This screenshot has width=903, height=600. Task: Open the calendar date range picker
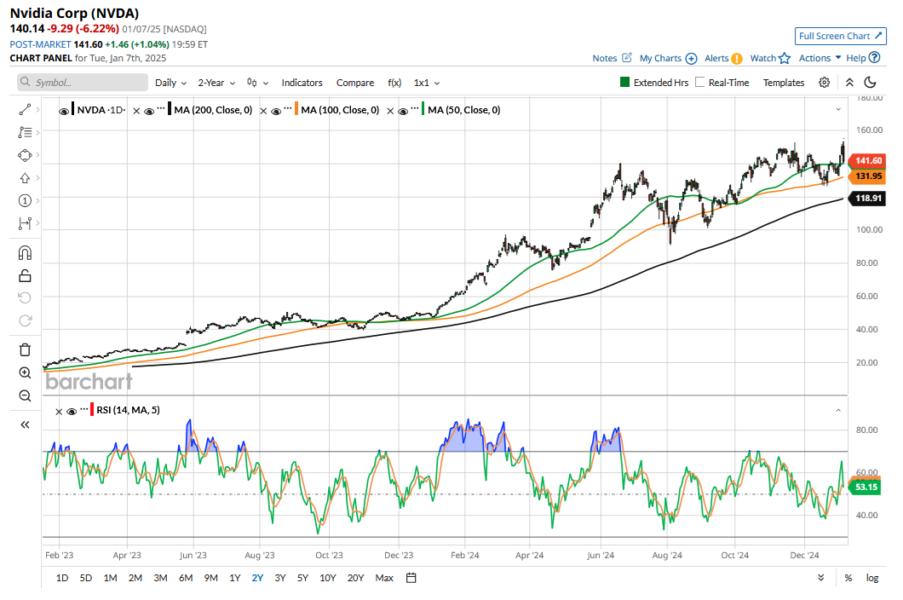click(x=411, y=578)
